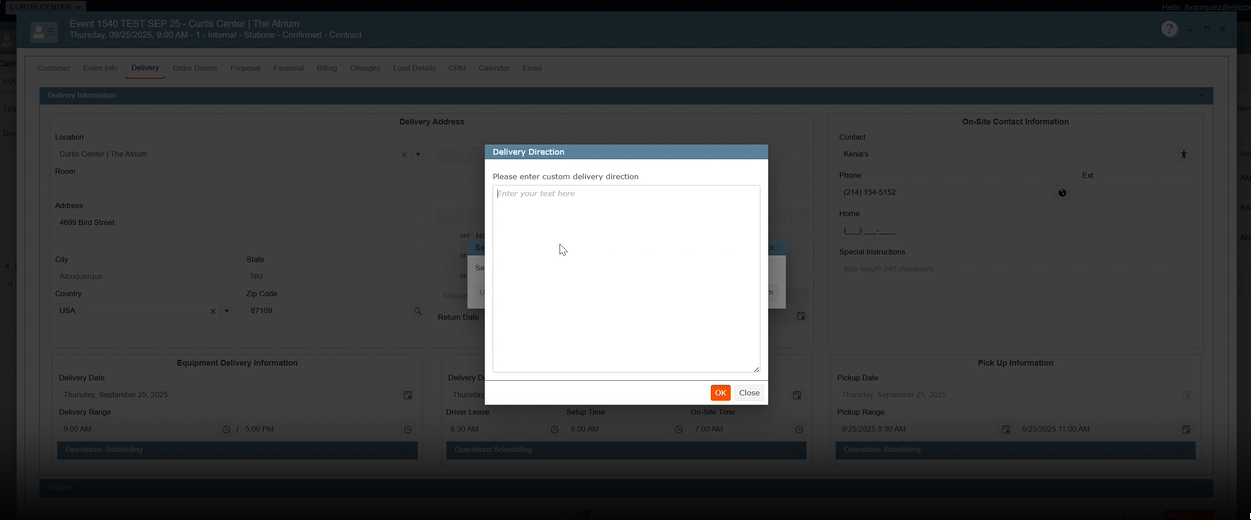The width and height of the screenshot is (1251, 520).
Task: Click the clock icon for On-Site Time
Action: tap(799, 430)
